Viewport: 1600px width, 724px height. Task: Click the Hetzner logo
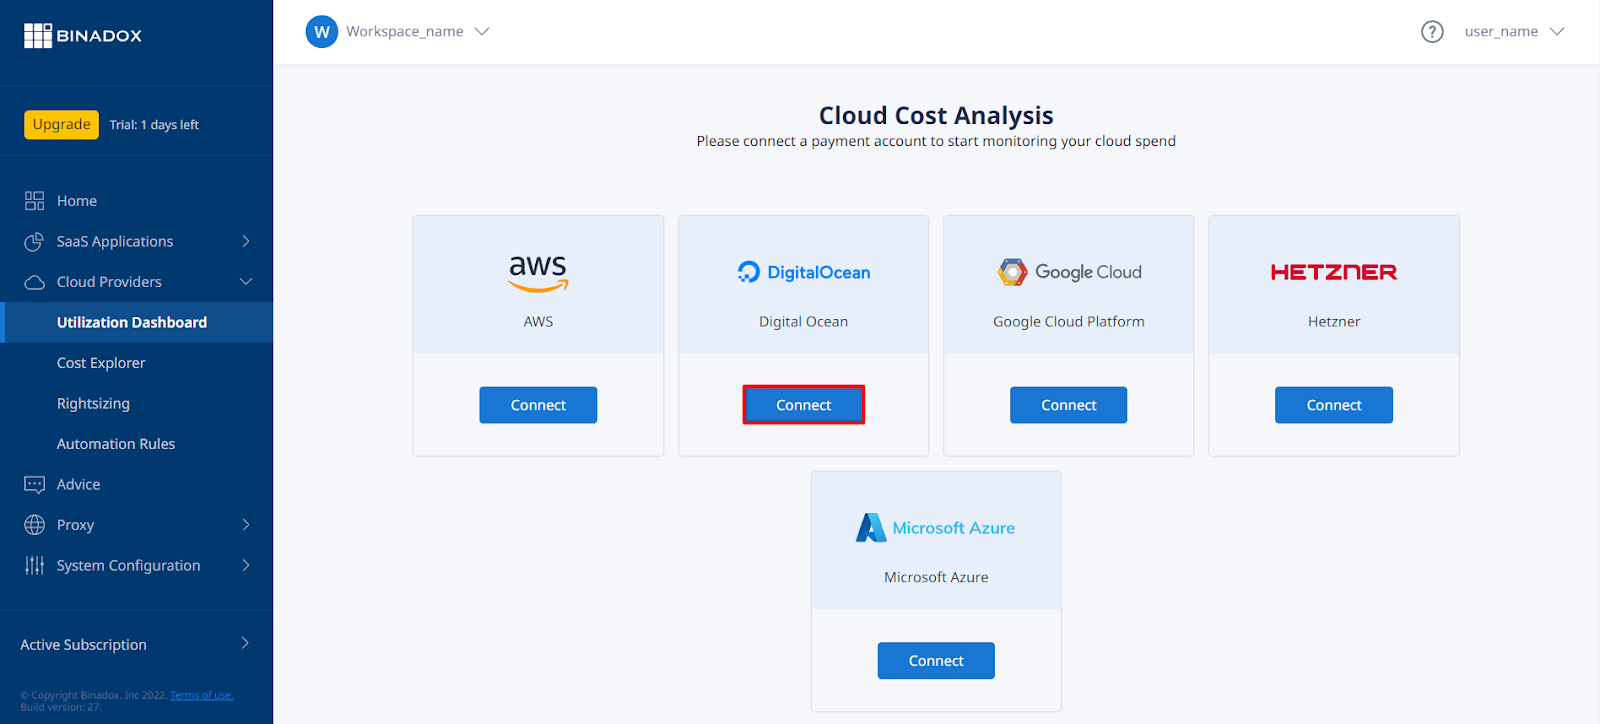[x=1334, y=272]
